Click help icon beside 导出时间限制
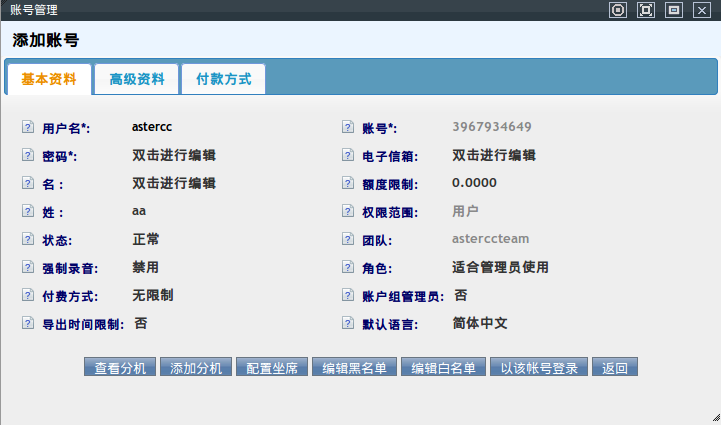The image size is (721, 425). (27, 325)
